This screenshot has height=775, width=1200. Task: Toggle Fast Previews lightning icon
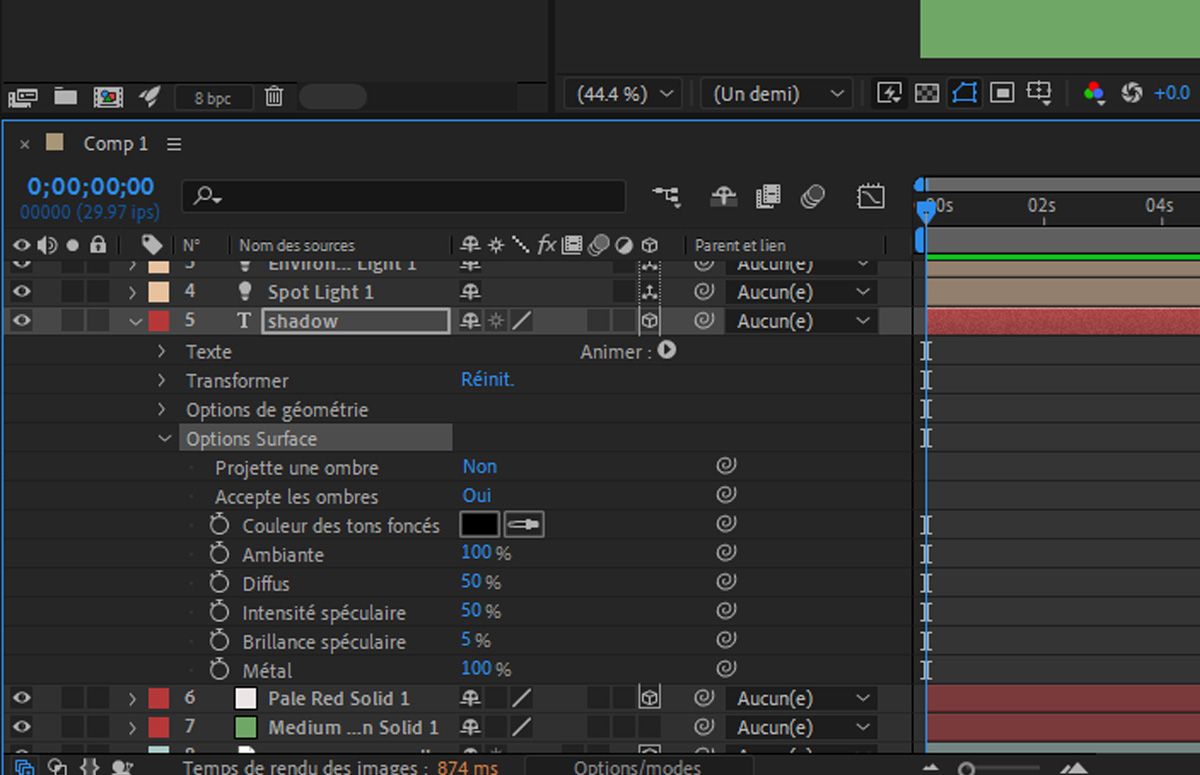889,93
